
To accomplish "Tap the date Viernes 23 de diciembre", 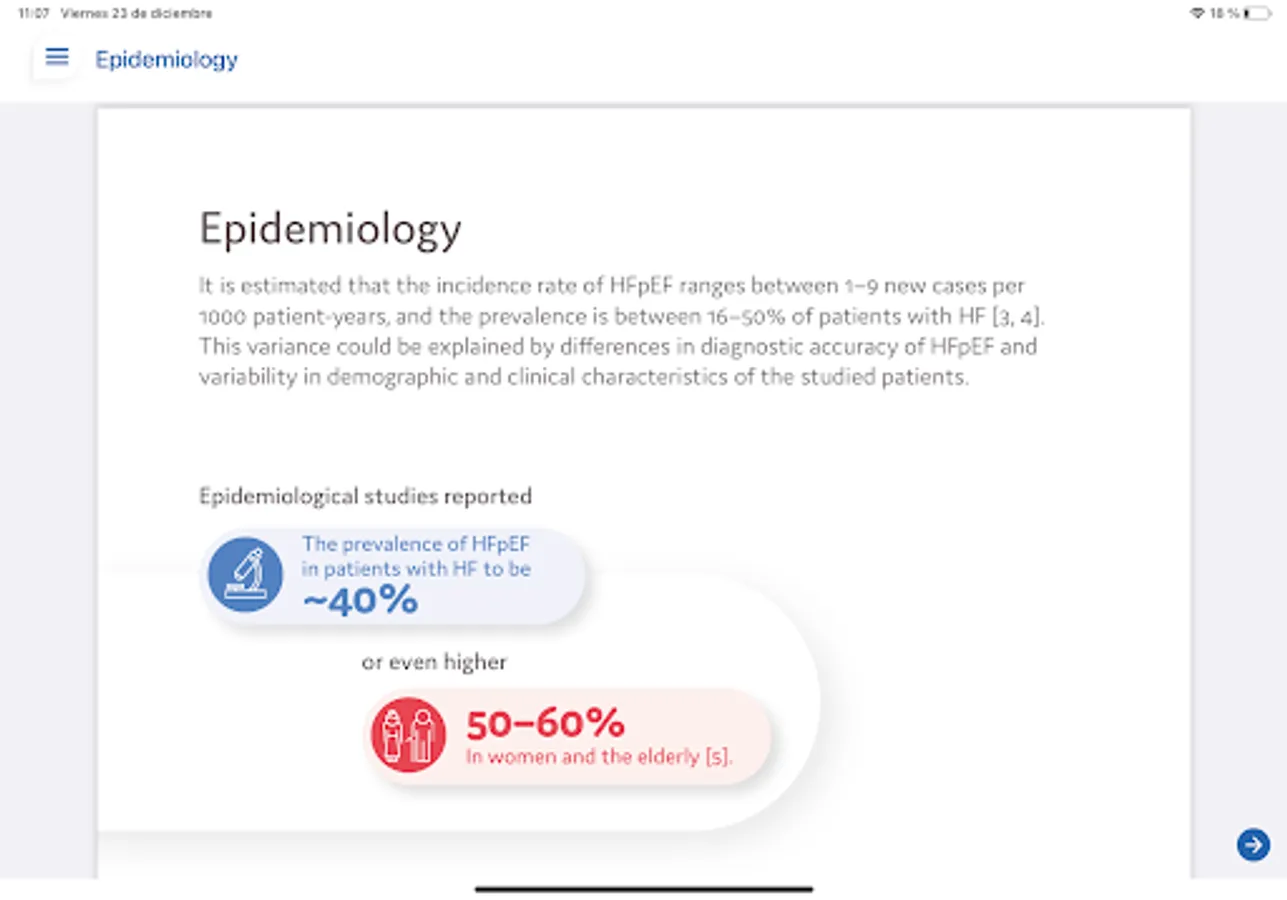I will pos(136,14).
